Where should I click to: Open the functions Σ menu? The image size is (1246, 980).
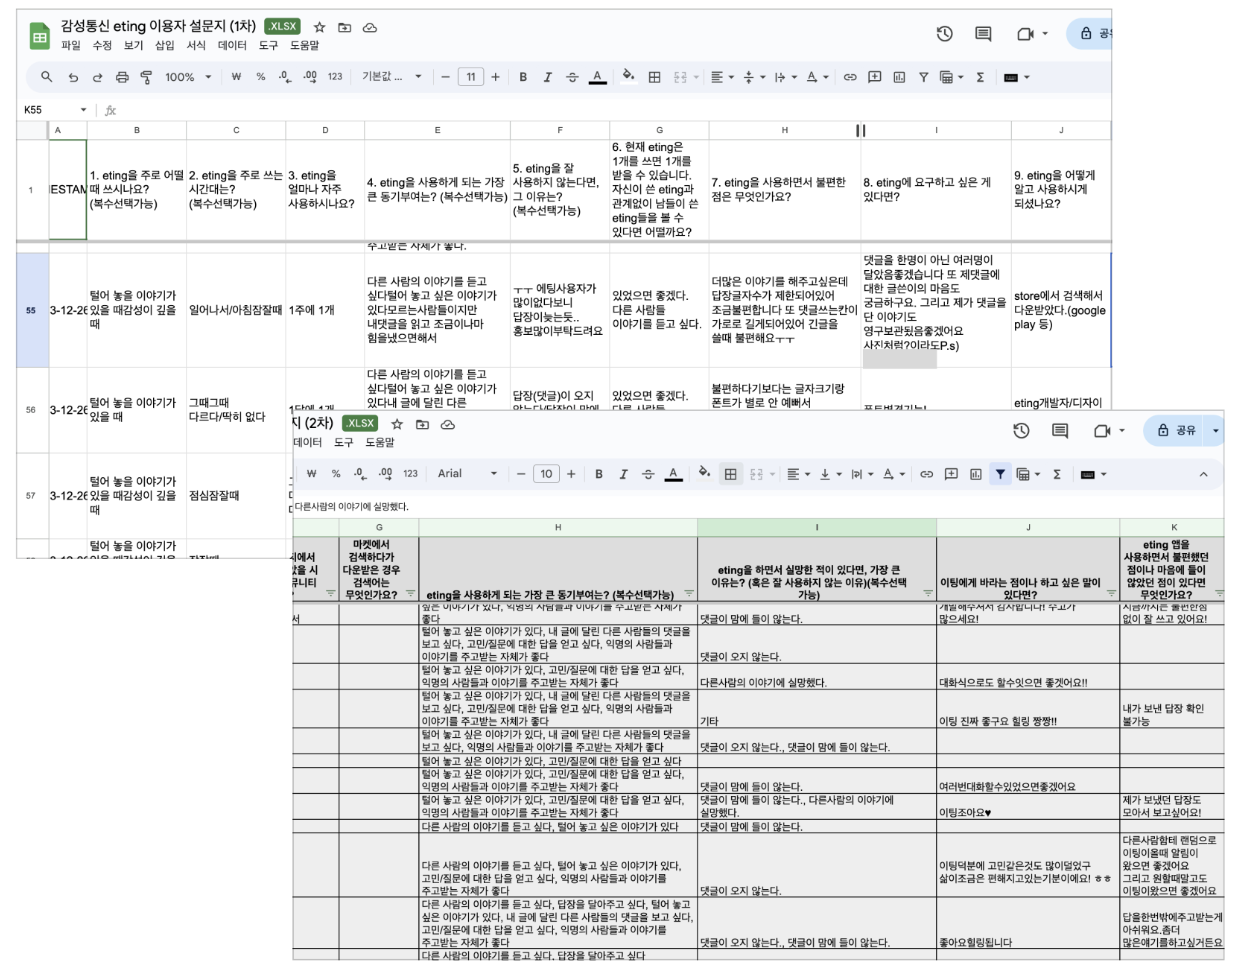(x=980, y=76)
